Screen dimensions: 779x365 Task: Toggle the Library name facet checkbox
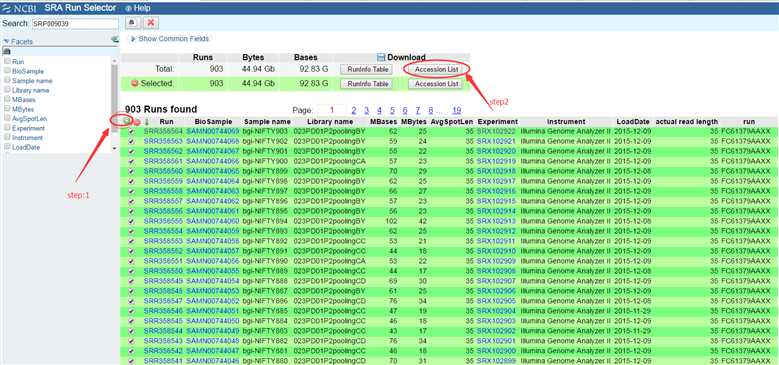coord(7,89)
